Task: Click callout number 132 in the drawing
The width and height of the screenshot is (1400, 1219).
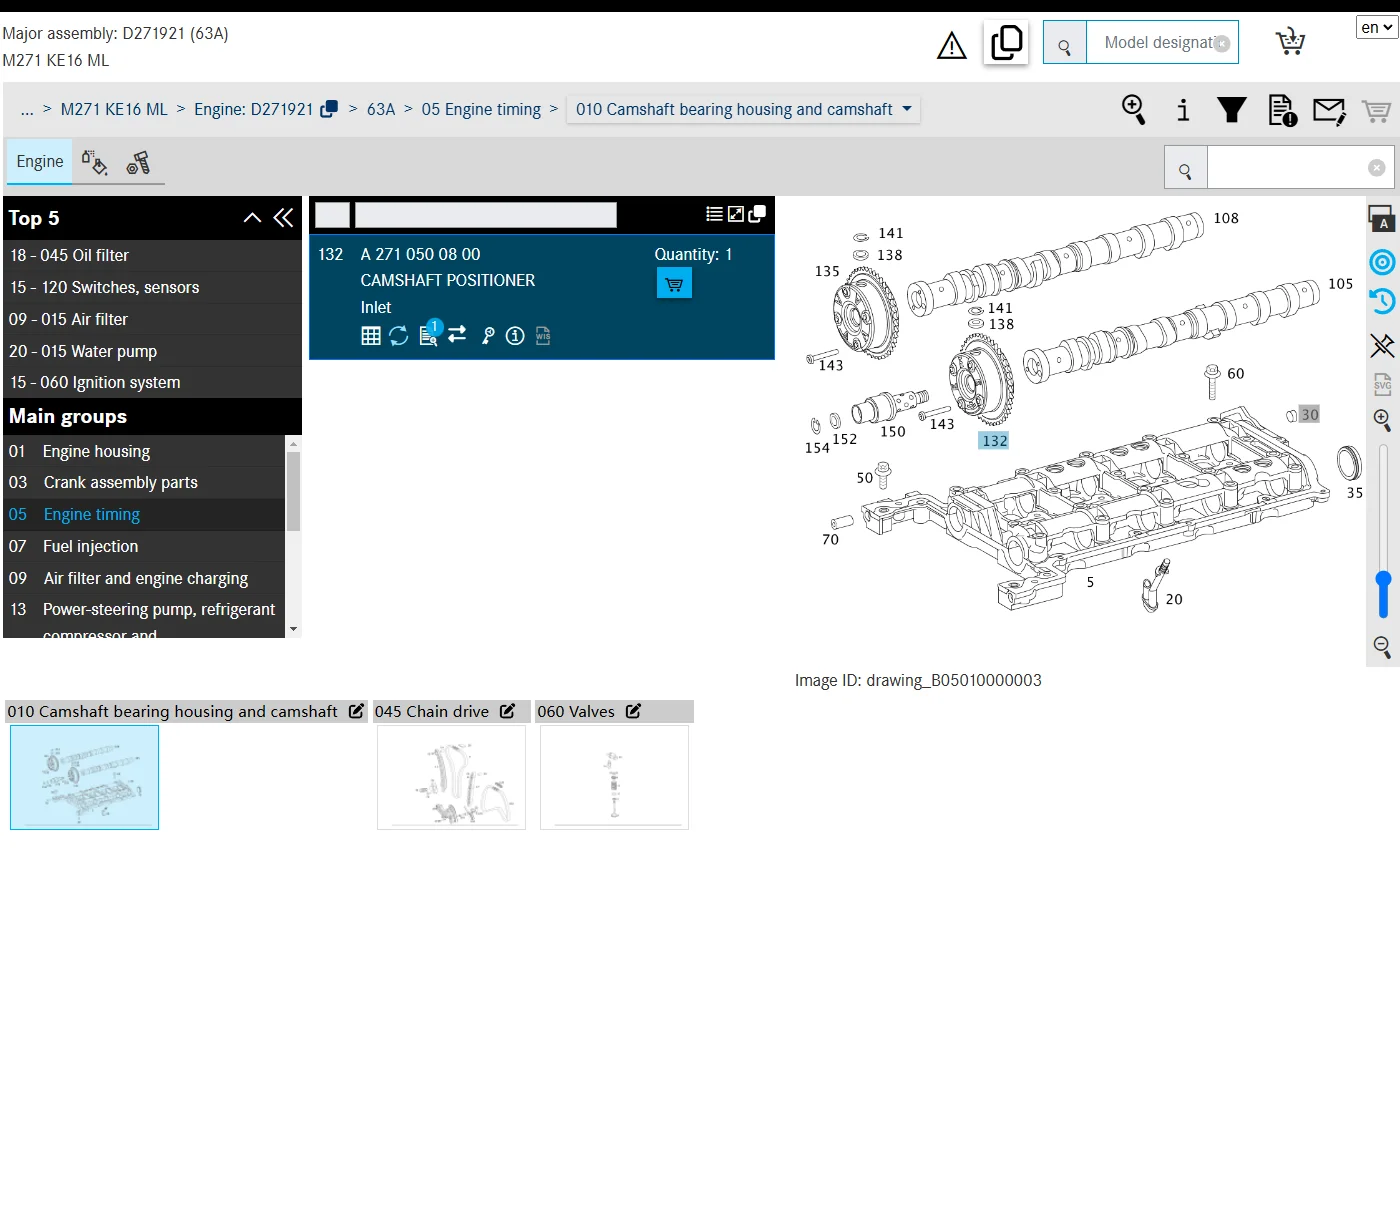Action: [x=994, y=441]
